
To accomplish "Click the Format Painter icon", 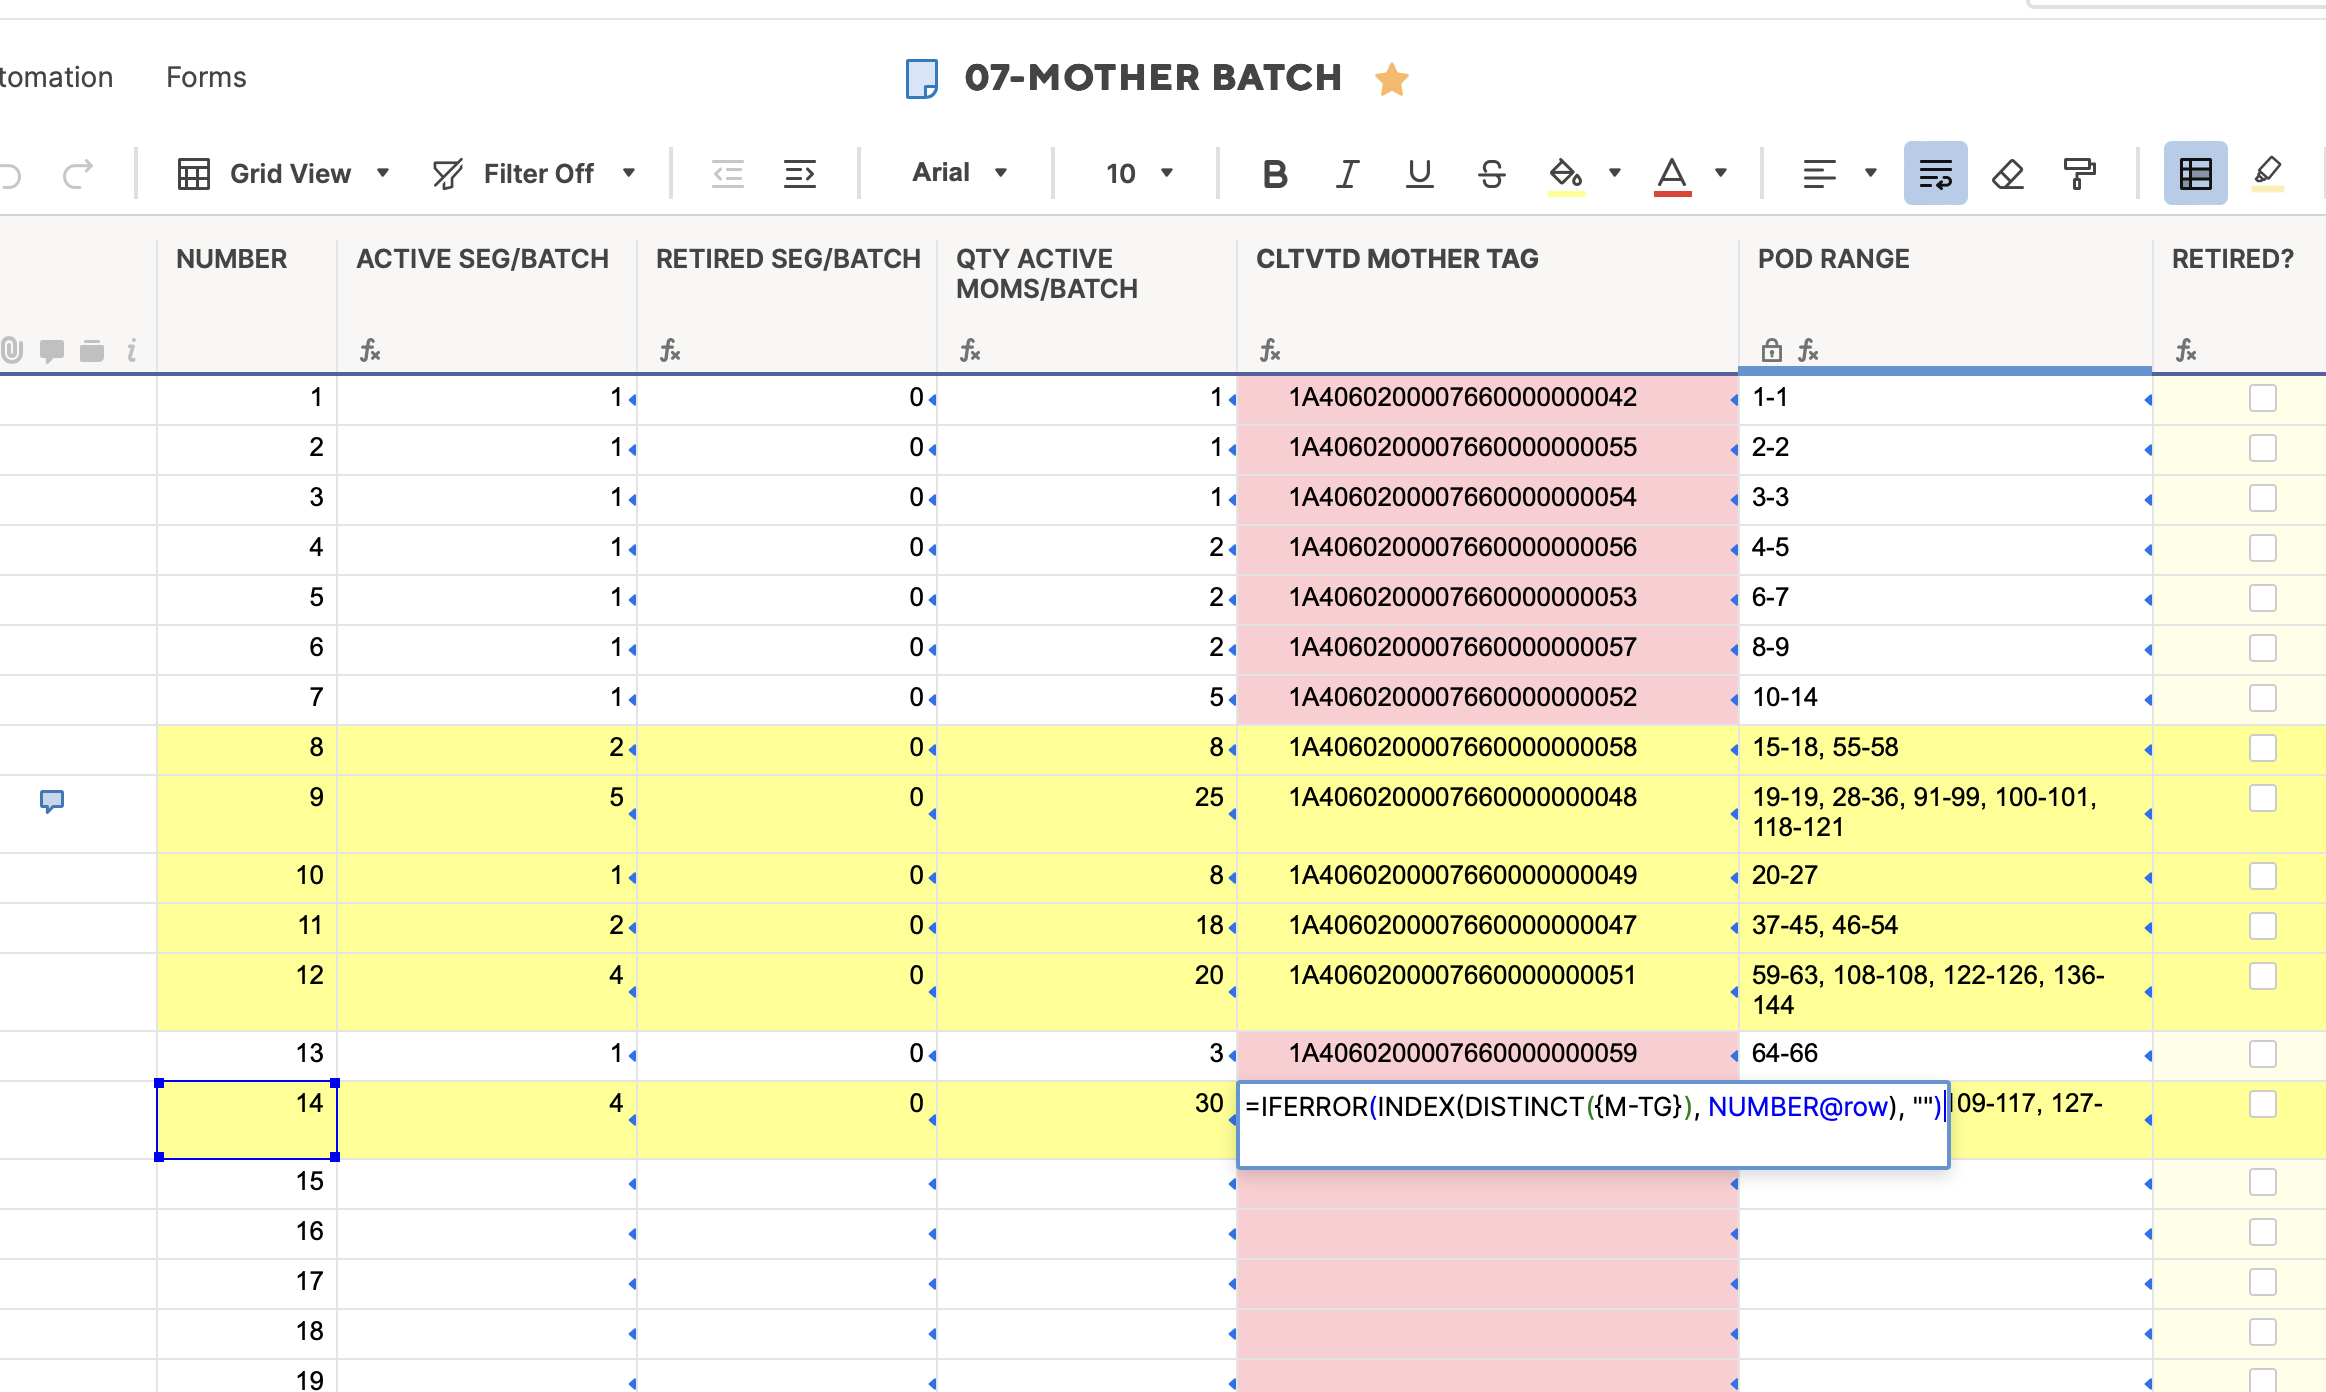I will 2080,174.
